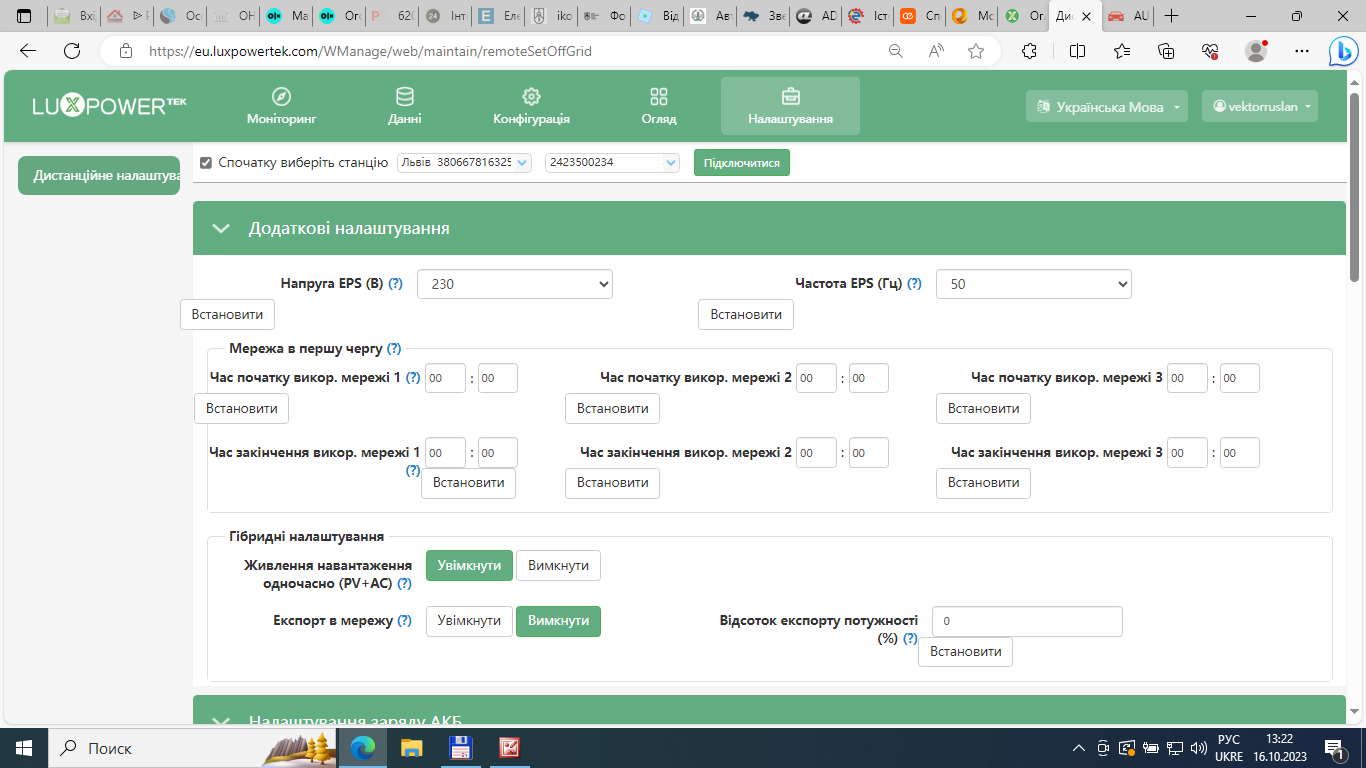The width and height of the screenshot is (1366, 768).
Task: Open browser Extensions puzzle icon
Action: point(1030,51)
